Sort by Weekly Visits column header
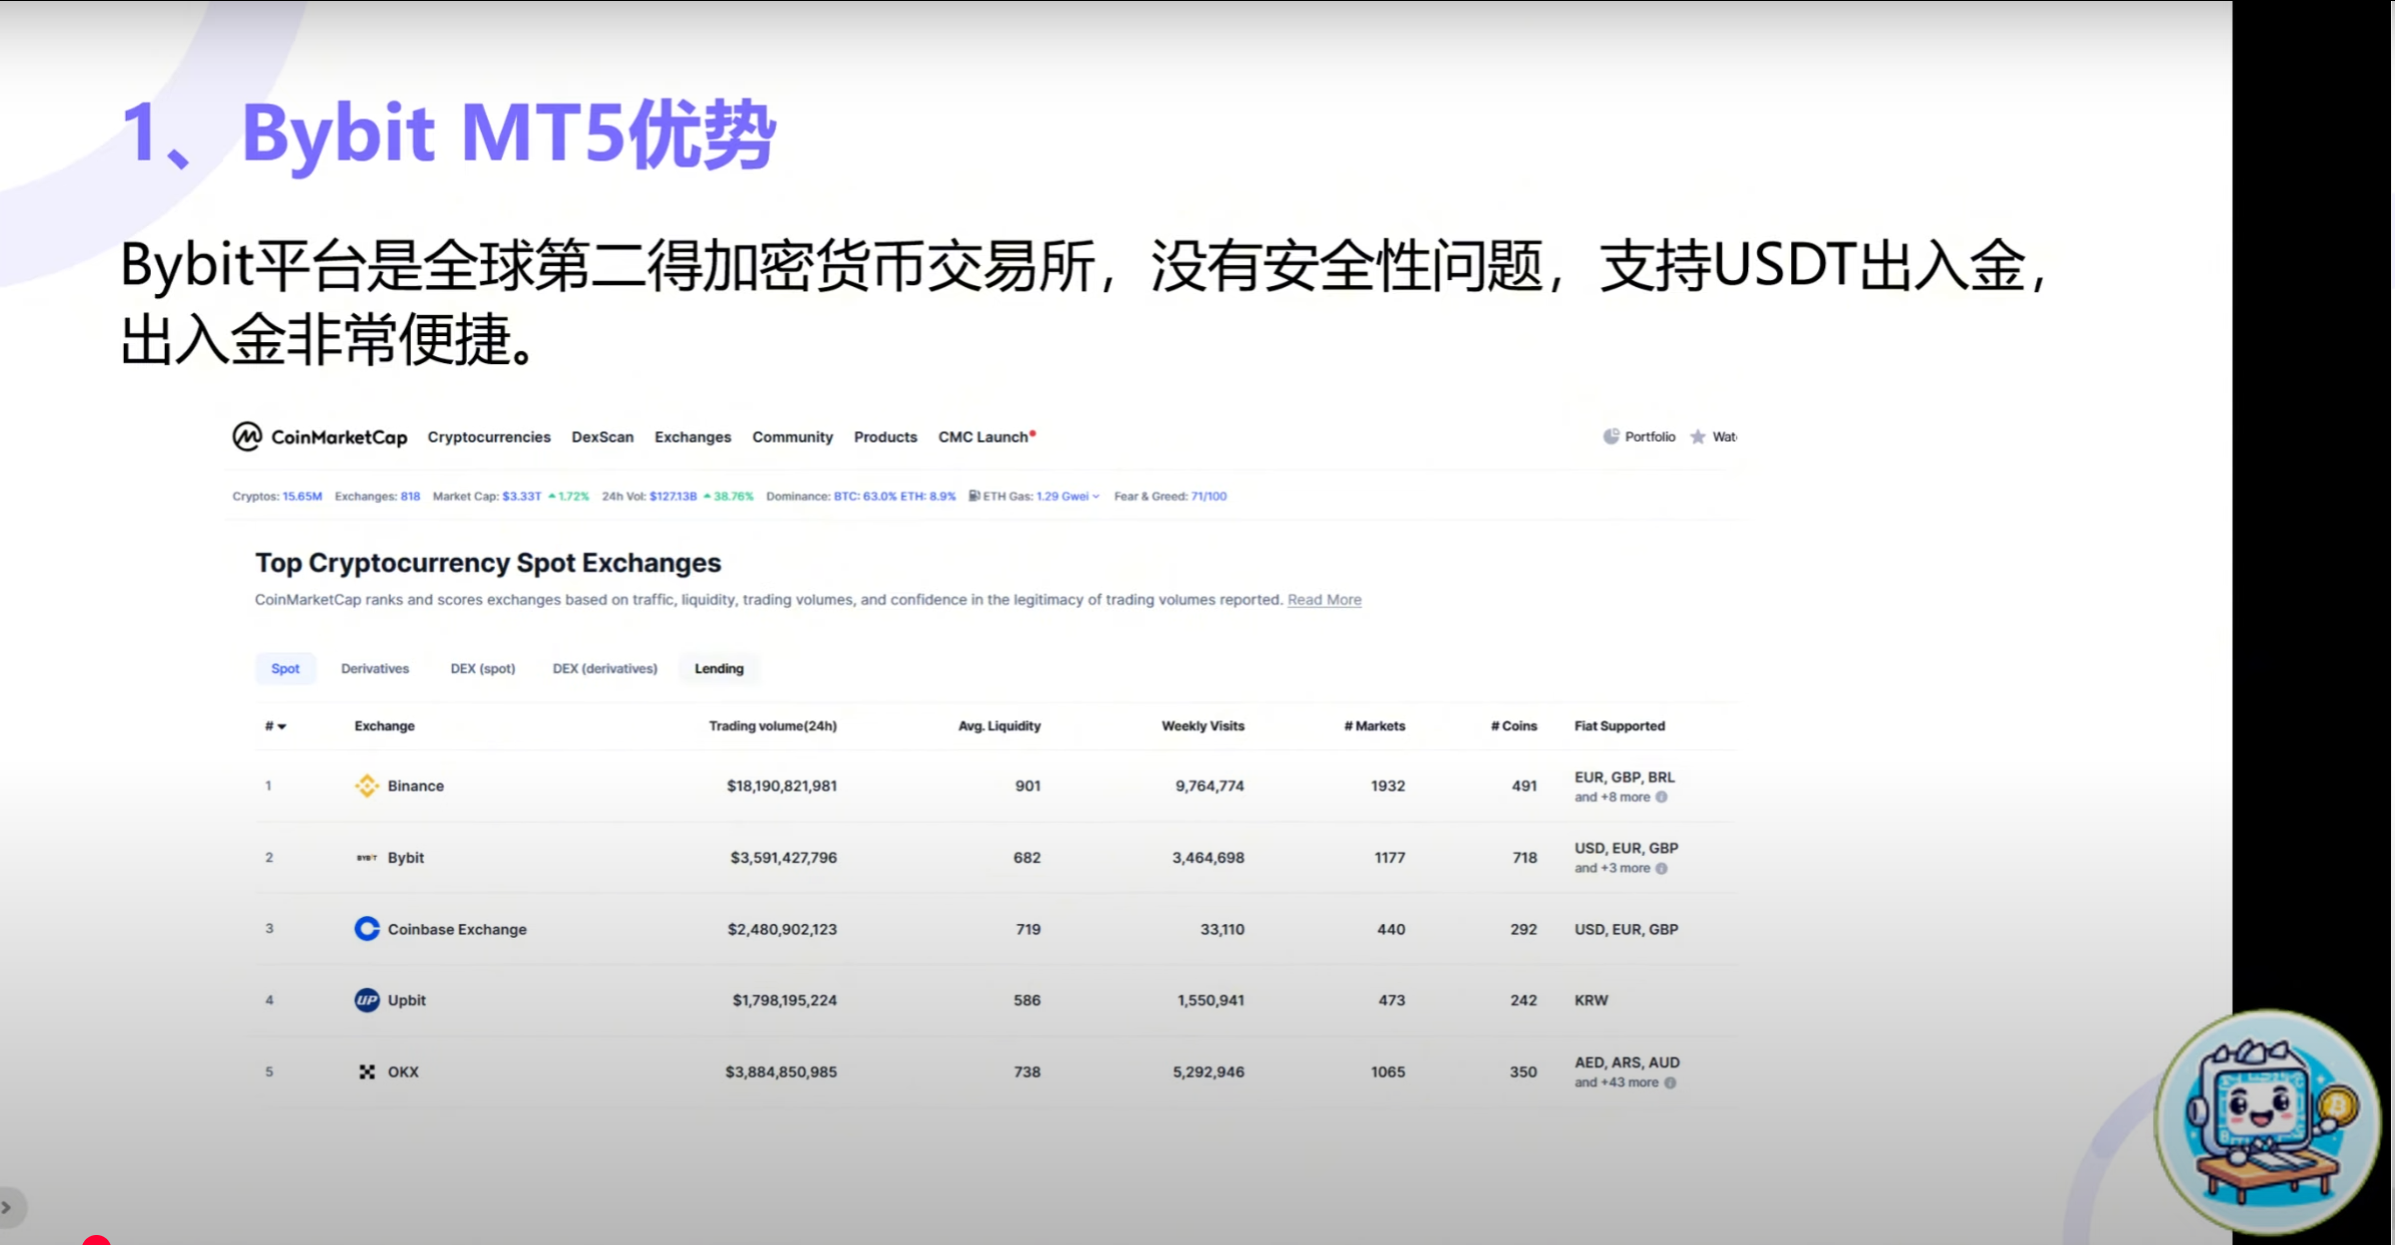The image size is (2395, 1245). pyautogui.click(x=1203, y=726)
